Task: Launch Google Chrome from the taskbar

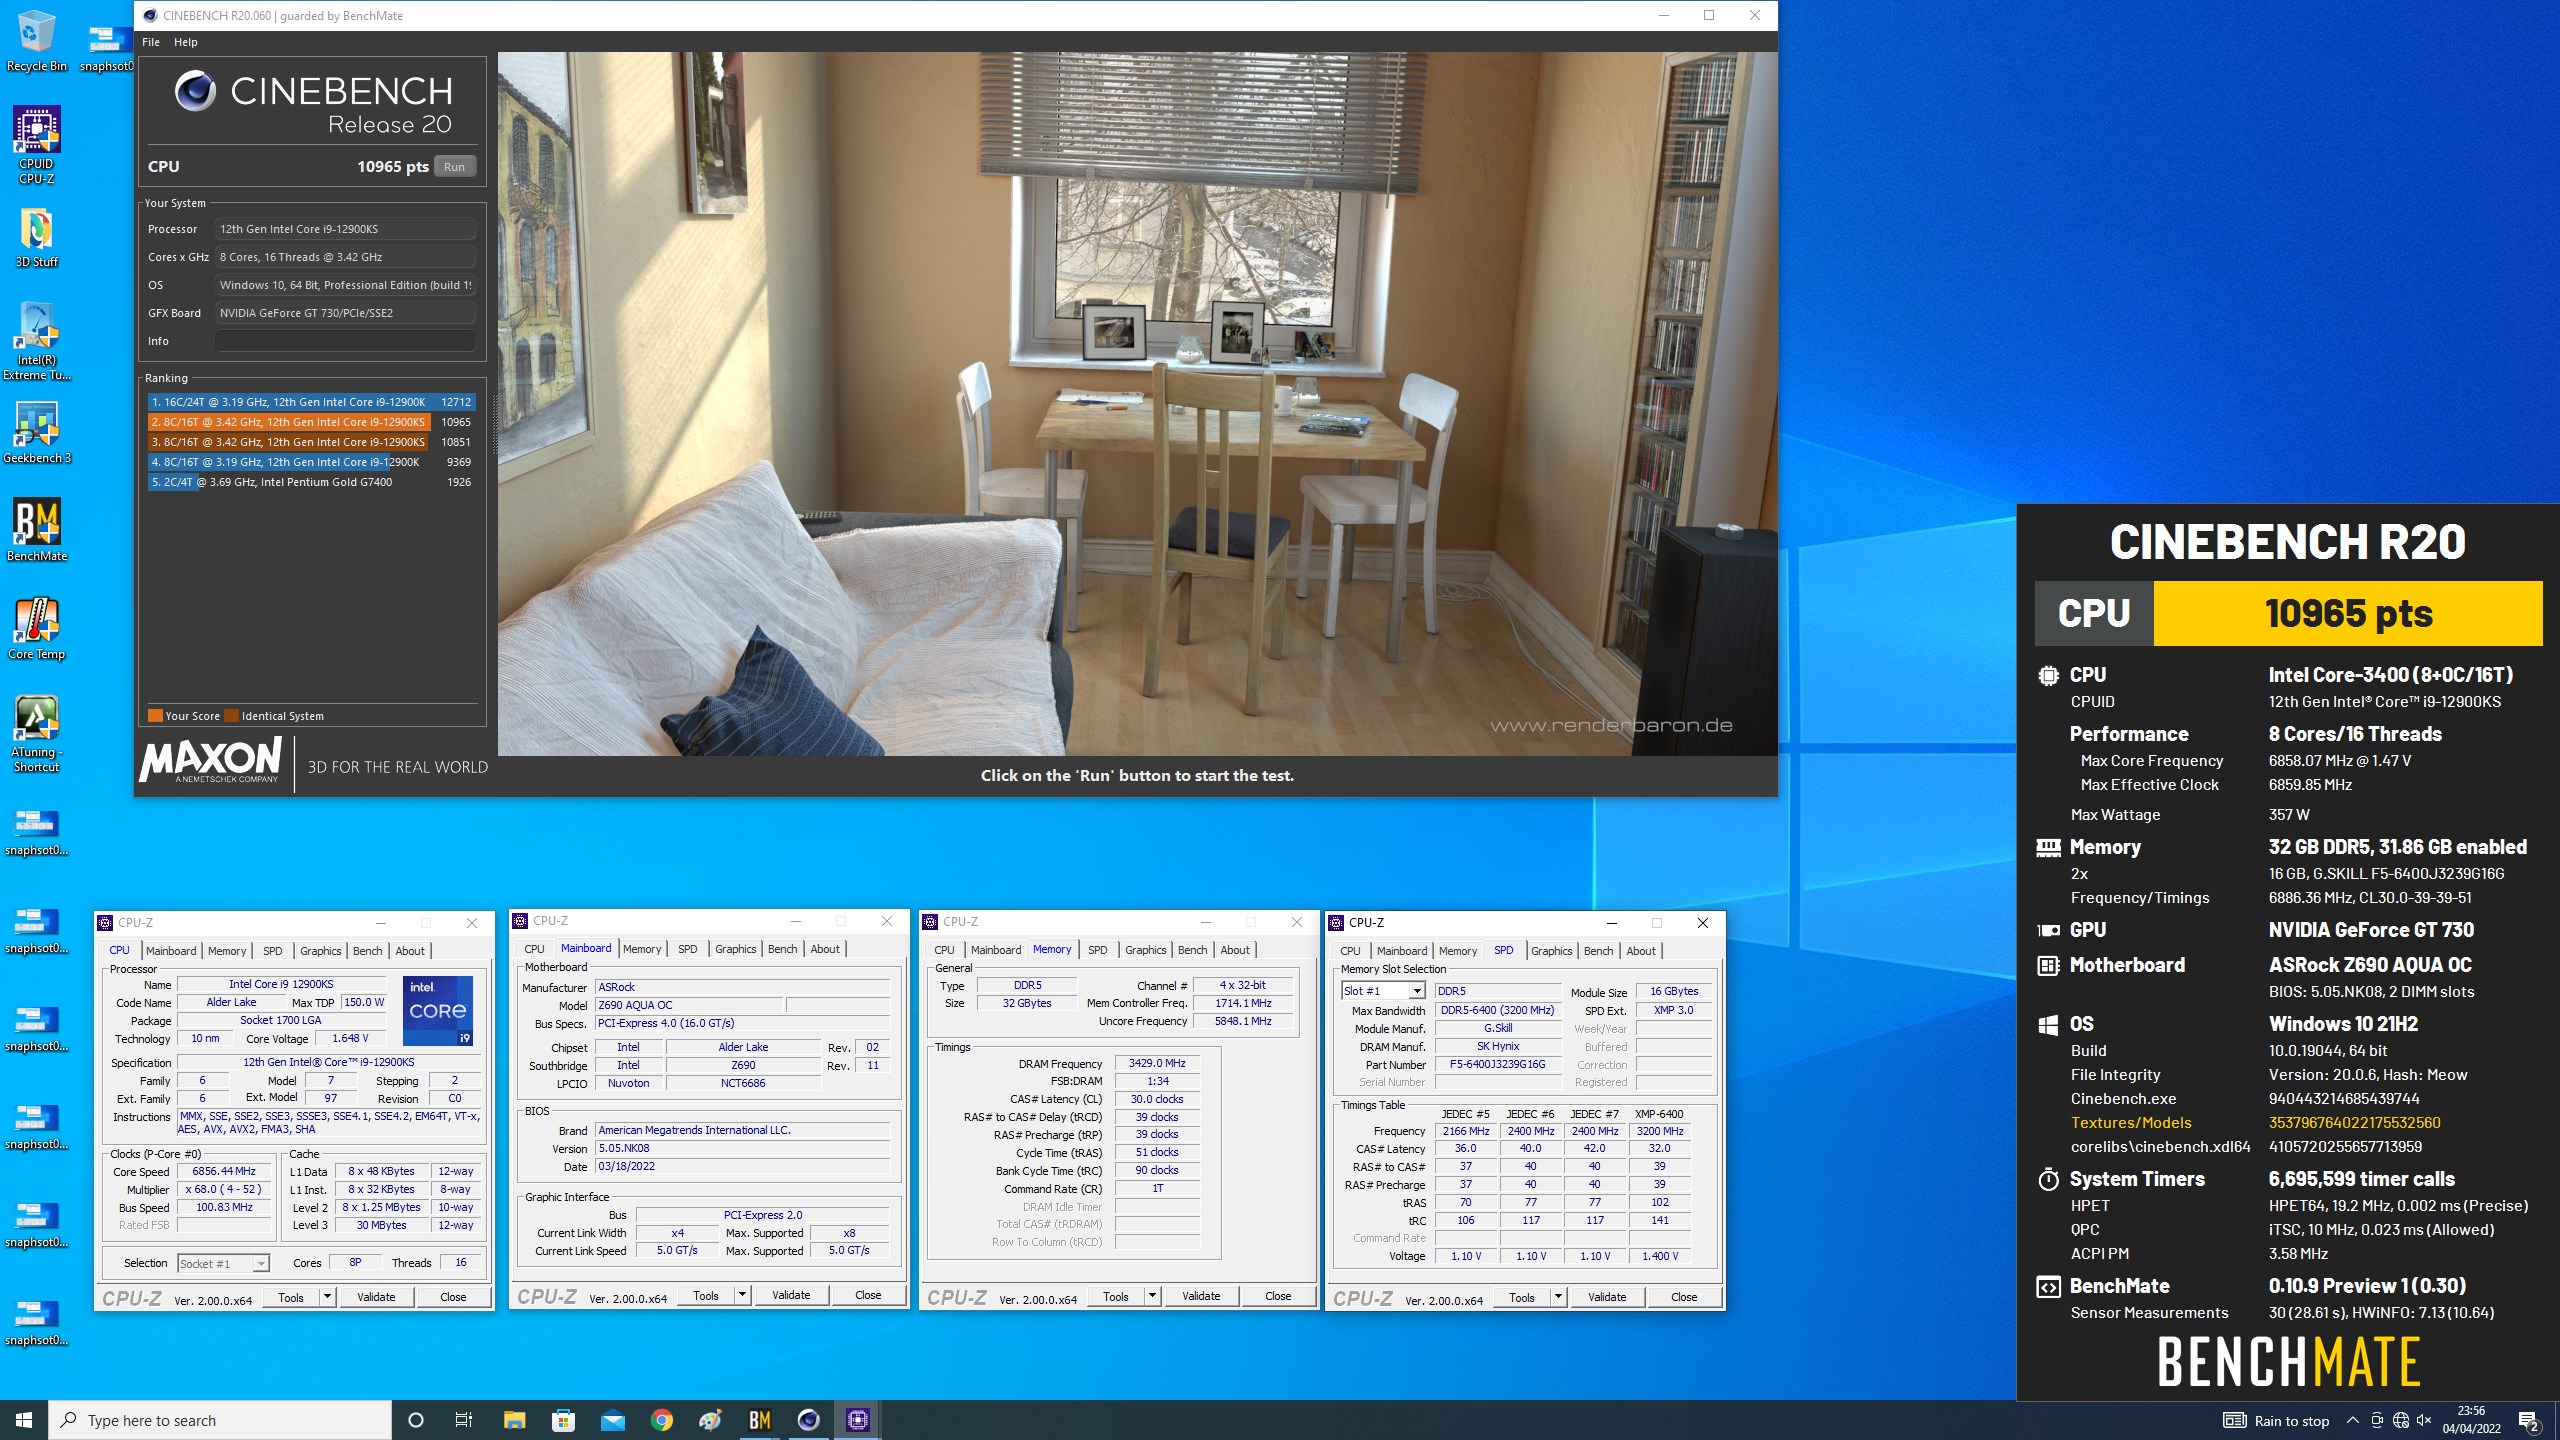Action: [661, 1420]
